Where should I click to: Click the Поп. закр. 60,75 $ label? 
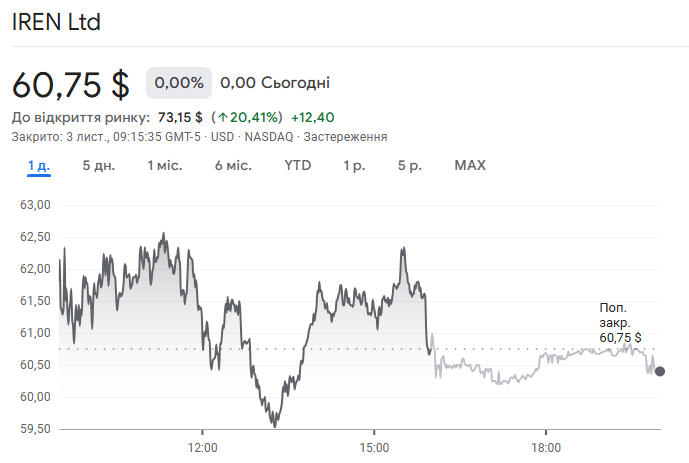620,323
